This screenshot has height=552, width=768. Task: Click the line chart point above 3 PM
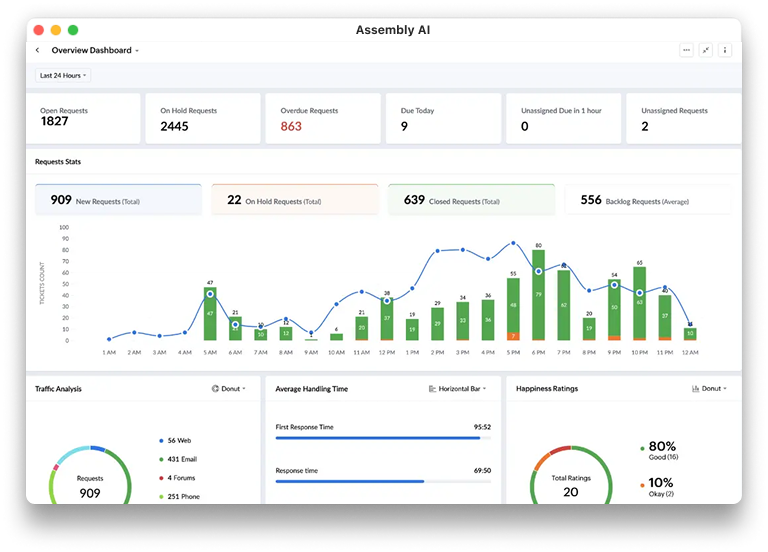coord(462,250)
